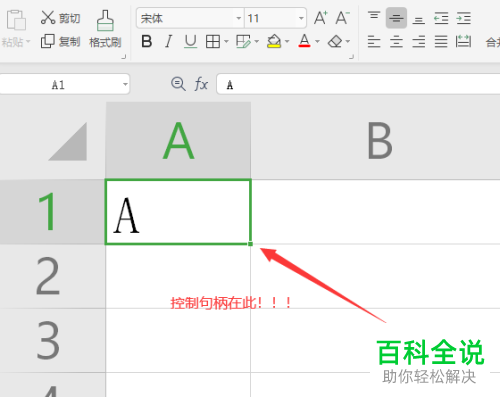This screenshot has width=500, height=397.
Task: Toggle Bold formatting
Action: pos(147,42)
